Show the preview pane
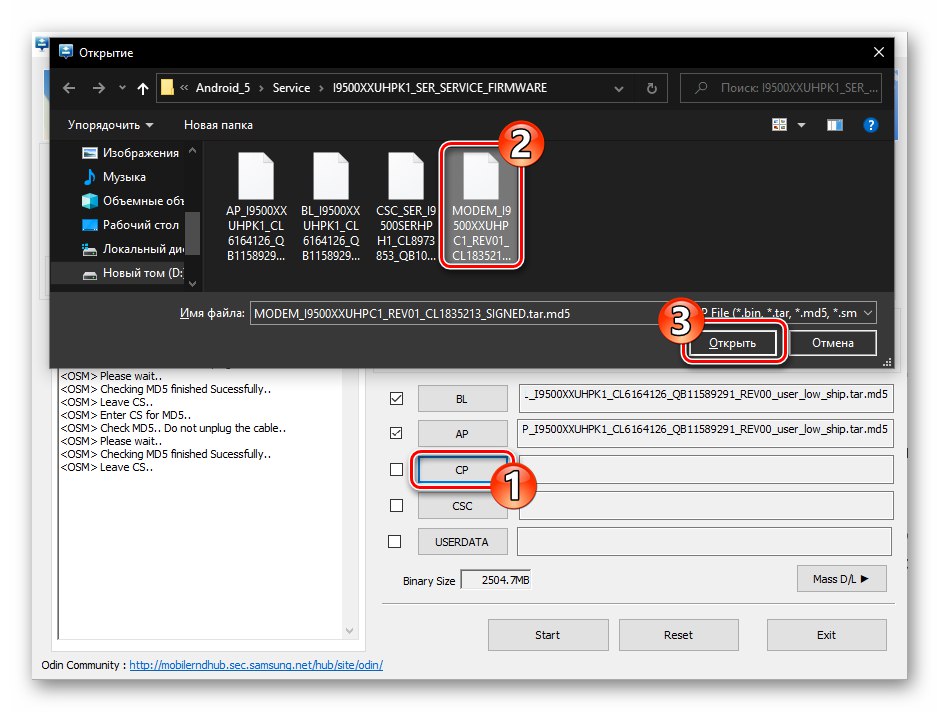The height and width of the screenshot is (712, 940). coord(837,124)
